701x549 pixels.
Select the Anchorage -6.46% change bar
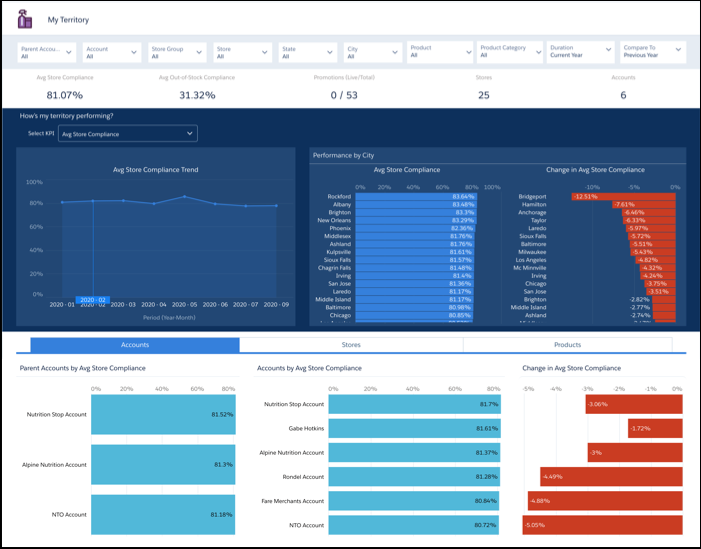tap(649, 212)
